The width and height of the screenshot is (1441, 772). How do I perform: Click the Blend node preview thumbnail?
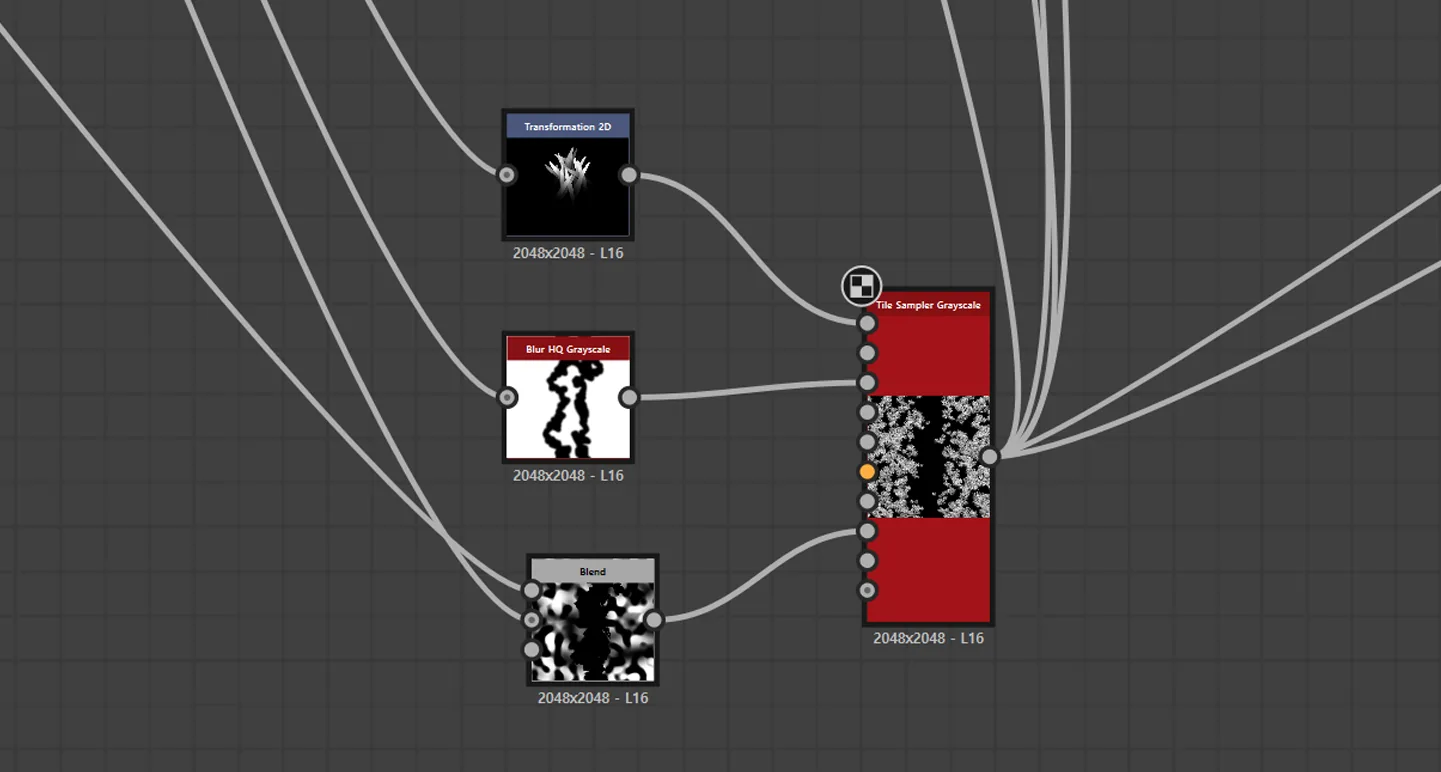click(x=593, y=631)
